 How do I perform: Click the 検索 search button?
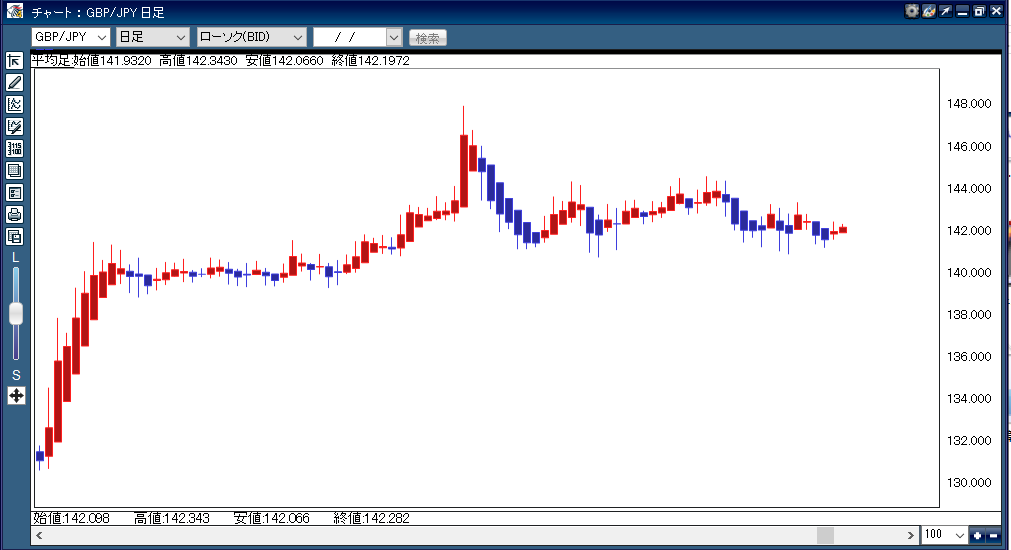(427, 38)
